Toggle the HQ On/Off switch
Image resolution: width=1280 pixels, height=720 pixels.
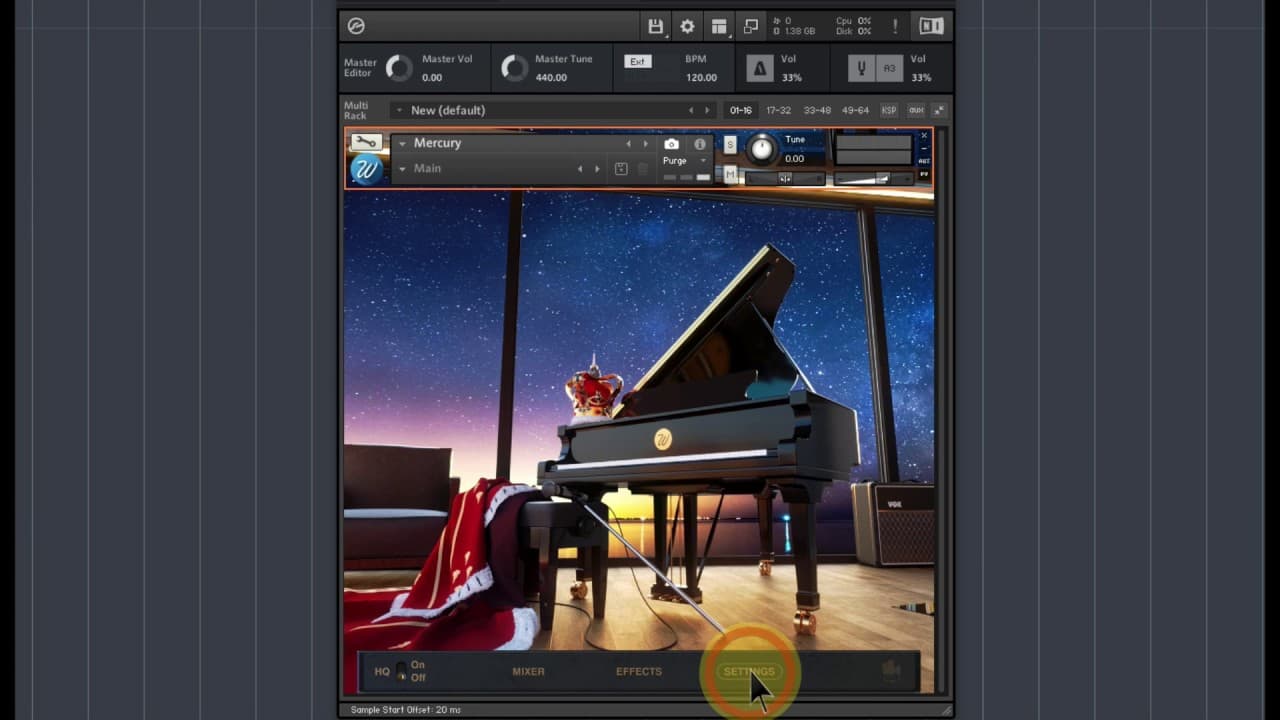pos(402,671)
